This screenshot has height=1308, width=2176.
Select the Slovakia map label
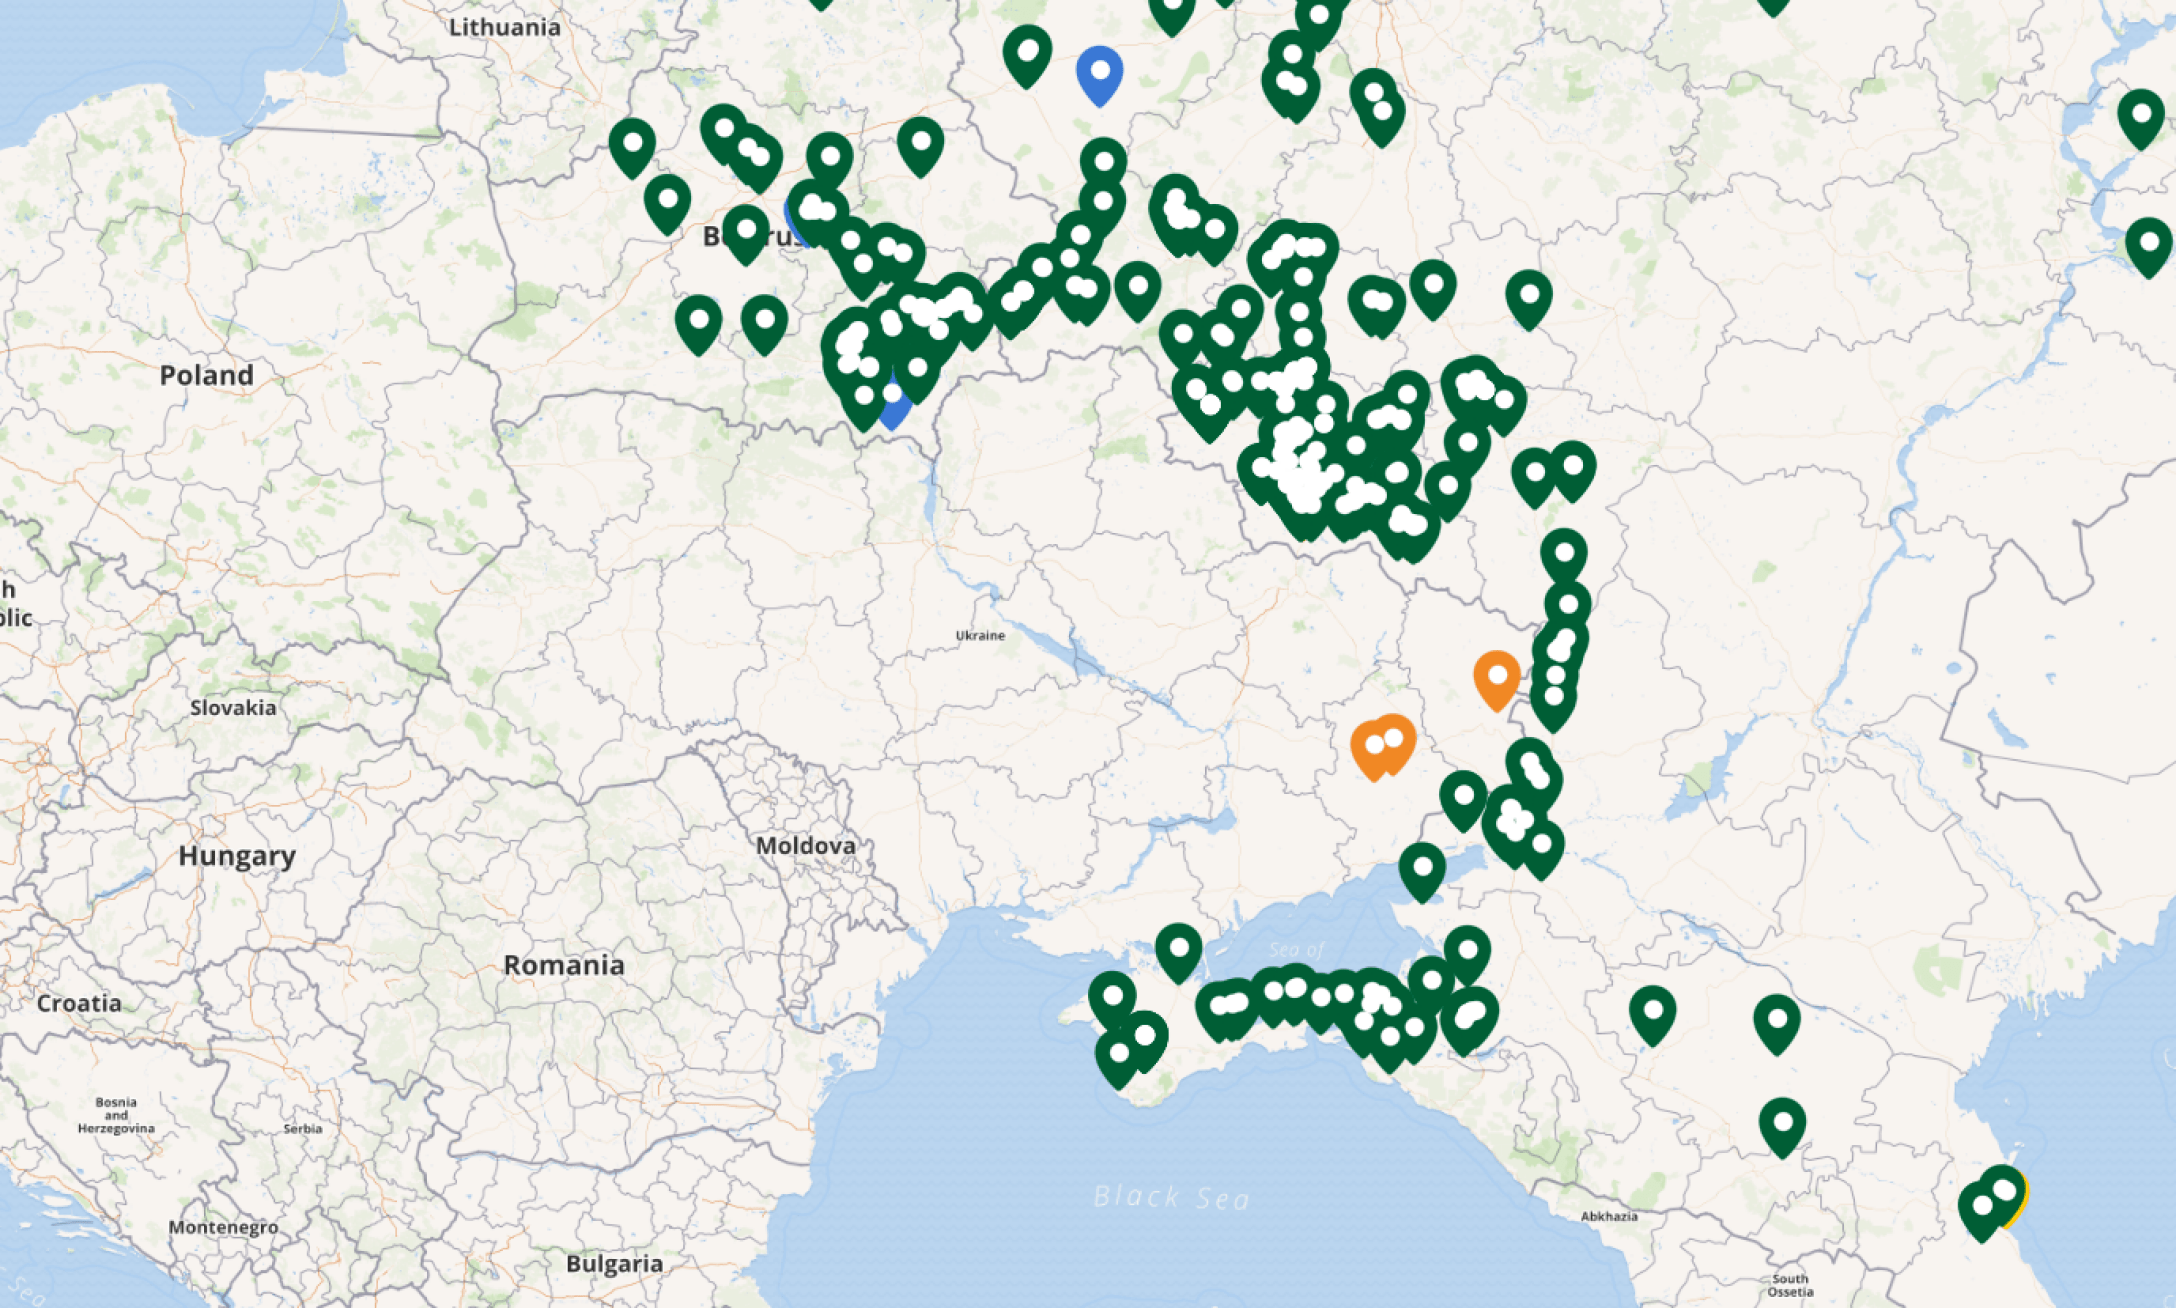point(233,707)
